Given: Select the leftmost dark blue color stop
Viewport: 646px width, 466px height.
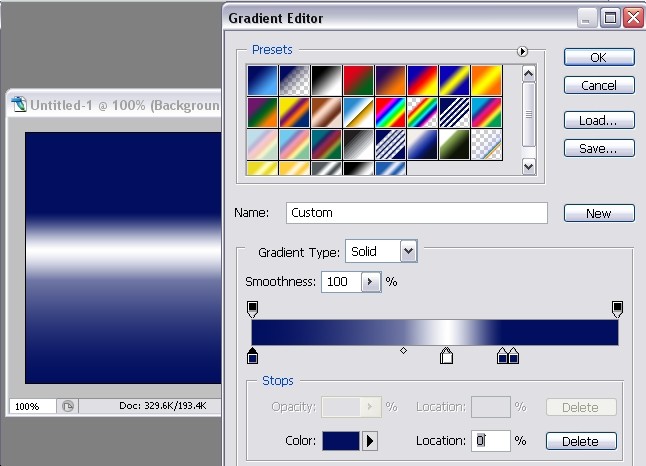Looking at the screenshot, I should pyautogui.click(x=252, y=356).
